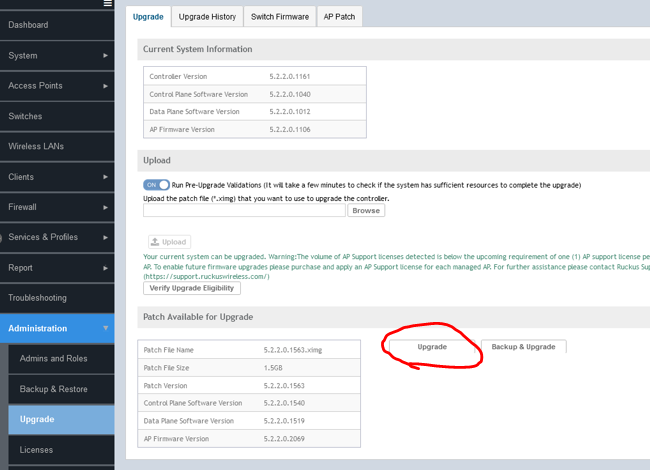This screenshot has width=650, height=470.
Task: Select the AP Patch tab
Action: (x=340, y=17)
